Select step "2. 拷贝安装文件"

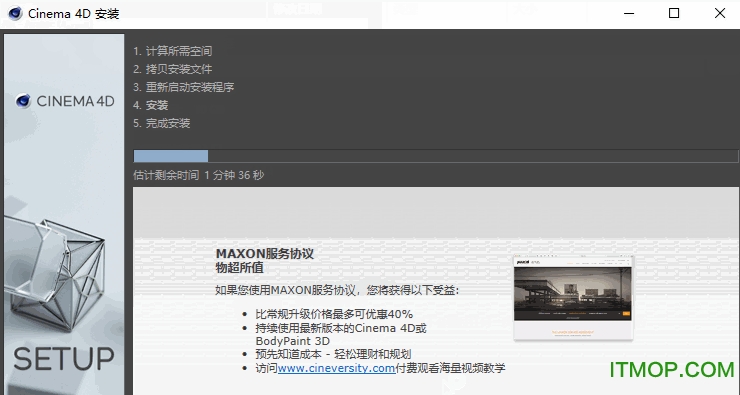click(173, 69)
